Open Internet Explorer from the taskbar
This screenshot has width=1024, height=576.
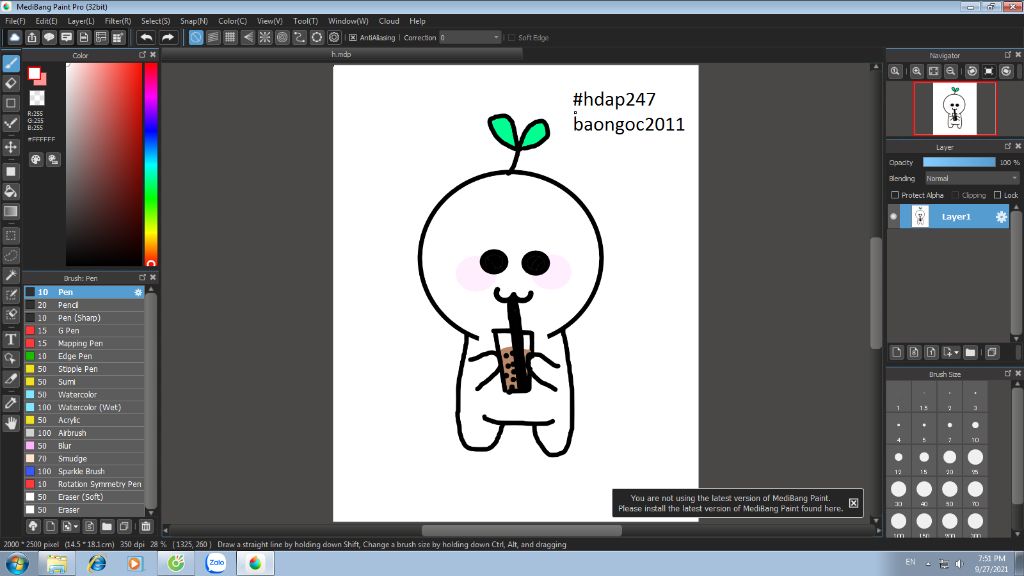pos(97,563)
